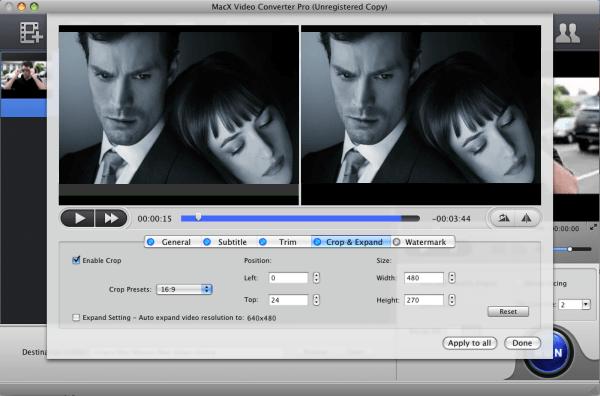Click the Add Video film icon
Screen dimensions: 600x396
pyautogui.click(x=31, y=32)
